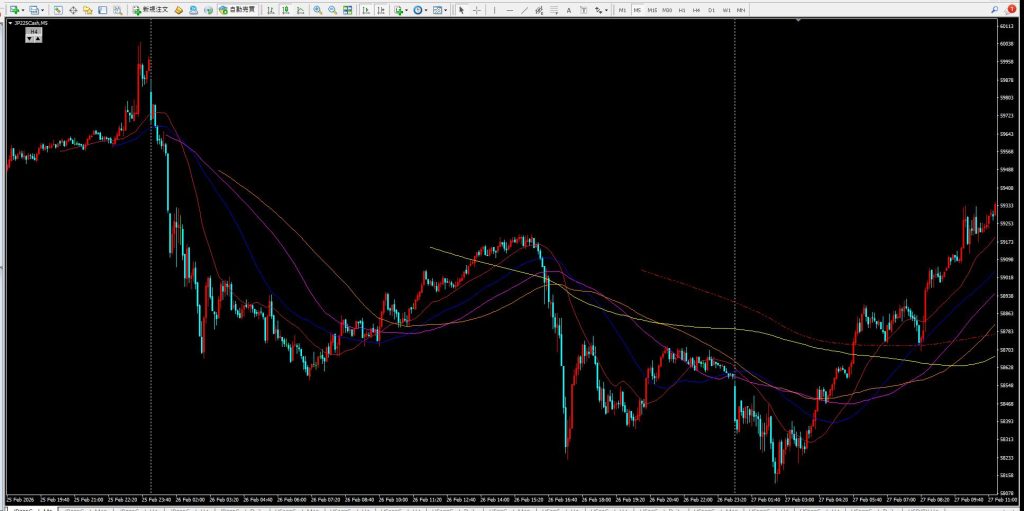Click the tile windows icon
This screenshot has width=1024, height=511.
346,9
